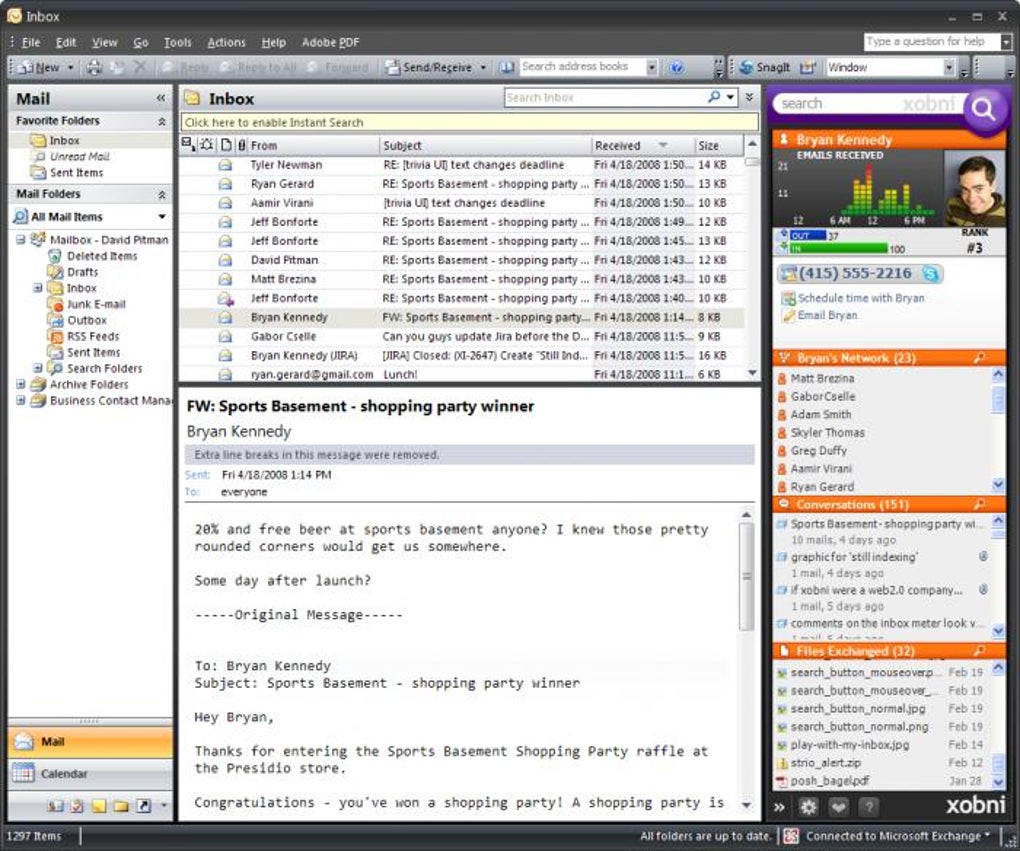Open the Tasks icon in navigation bar

77,806
